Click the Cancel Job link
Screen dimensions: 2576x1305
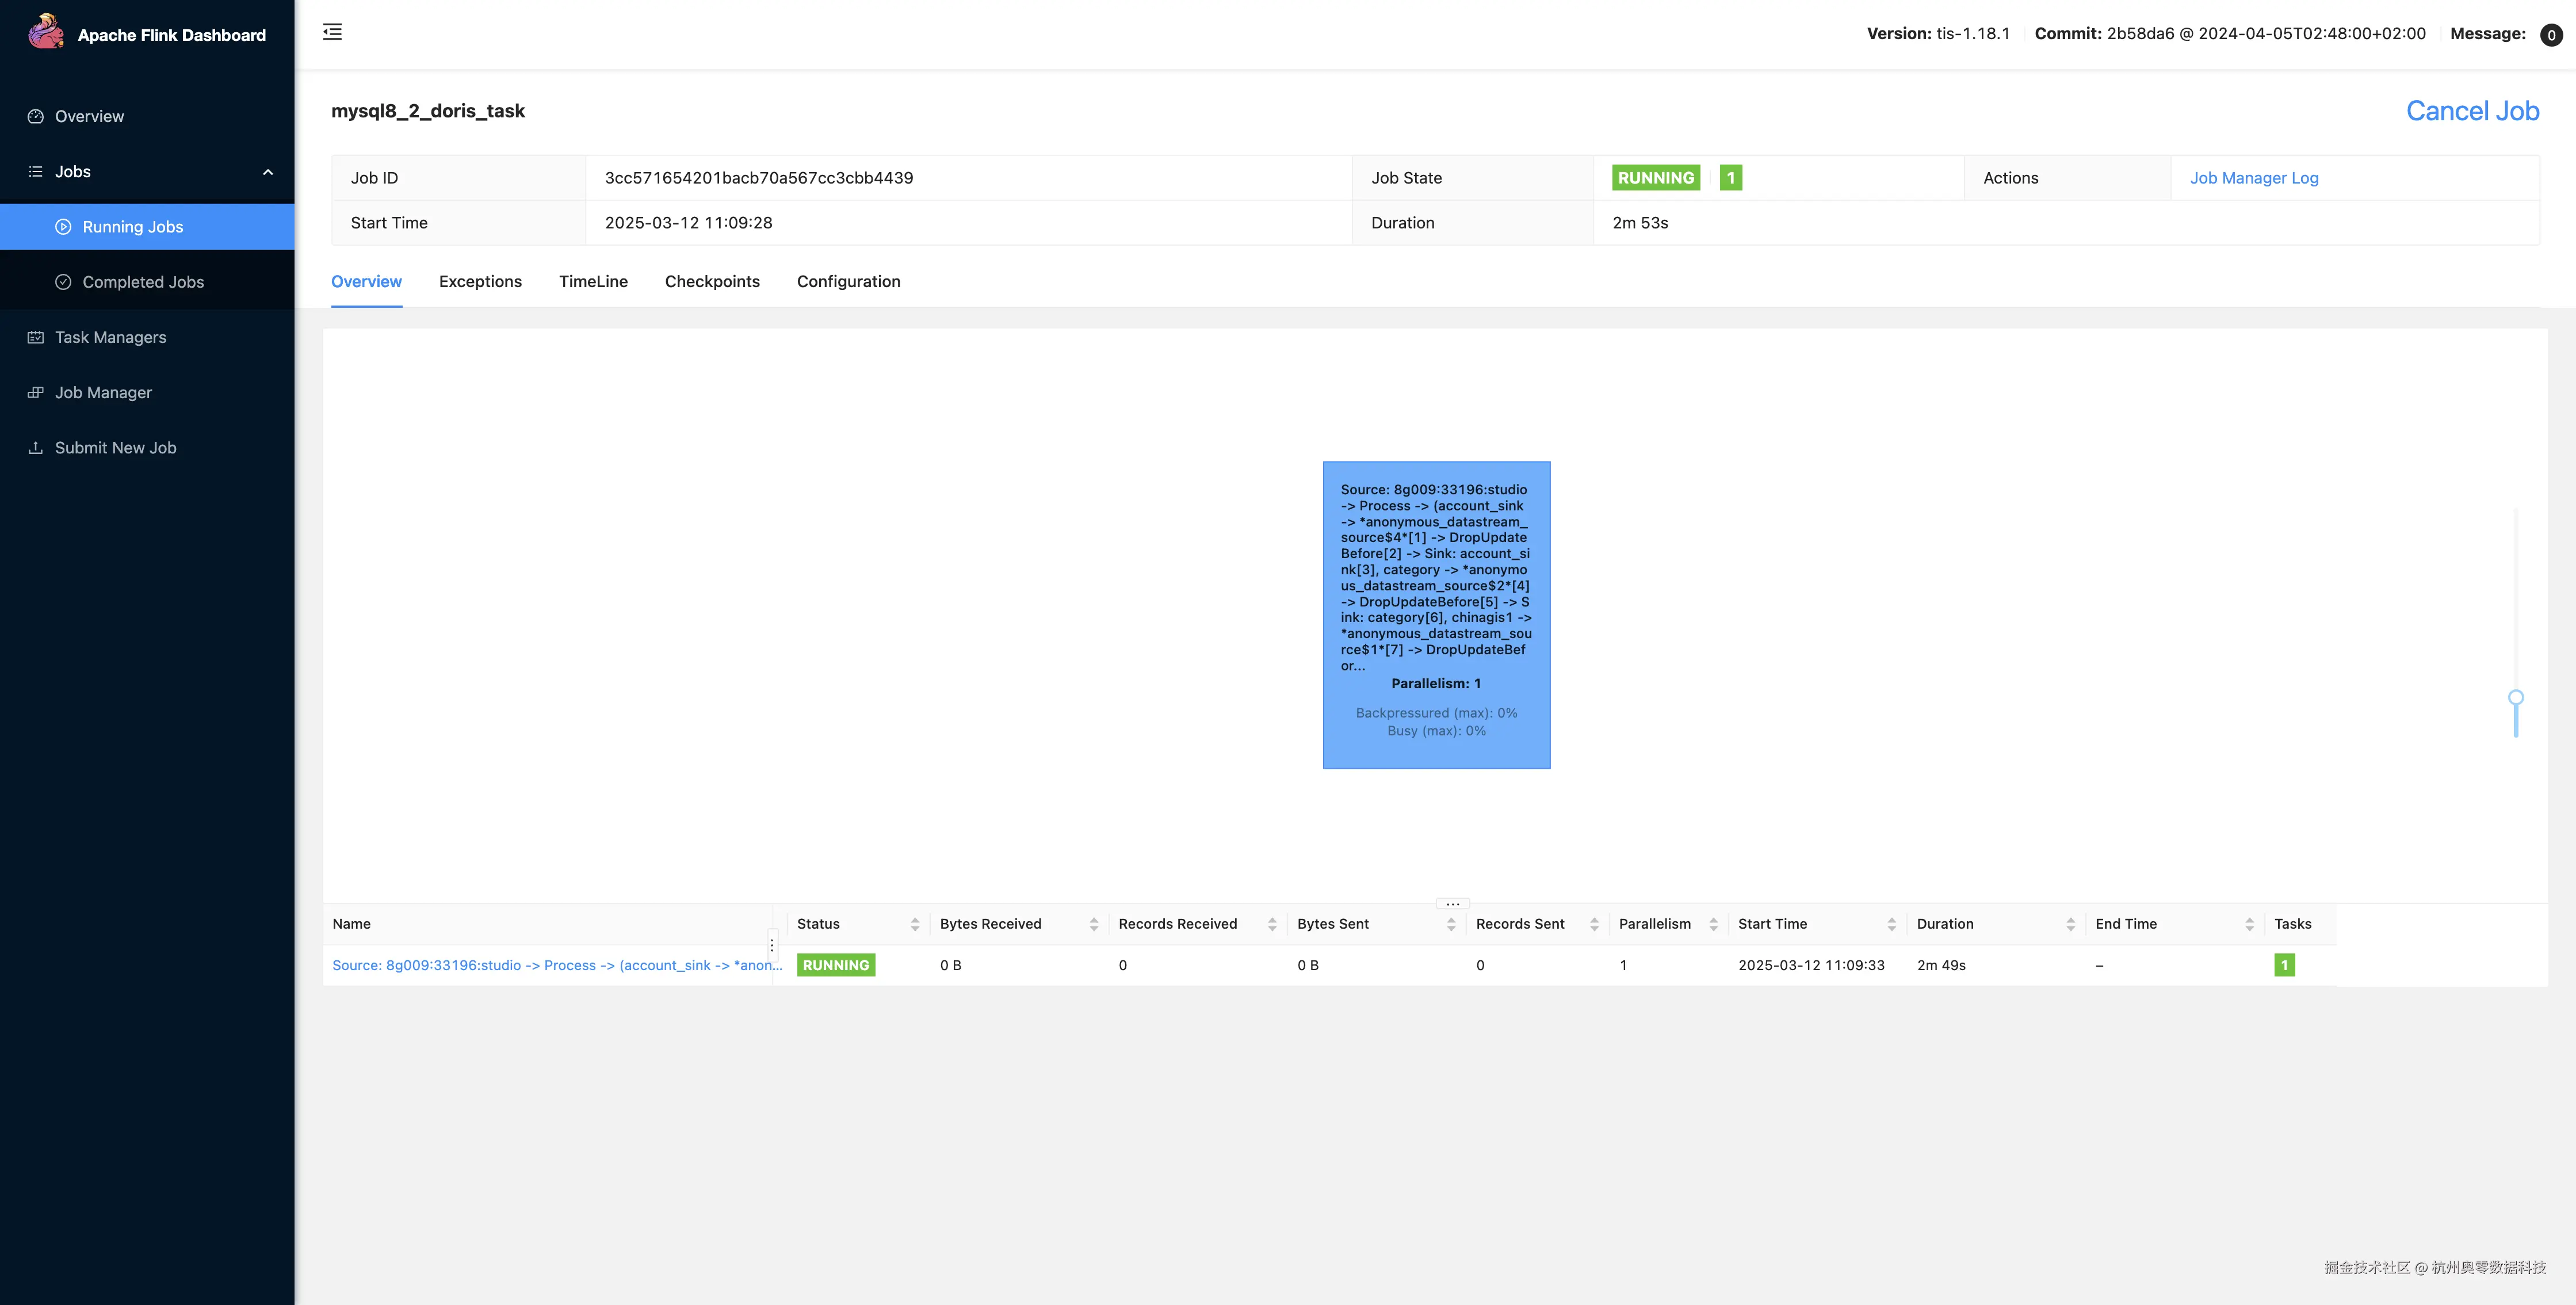click(2472, 111)
